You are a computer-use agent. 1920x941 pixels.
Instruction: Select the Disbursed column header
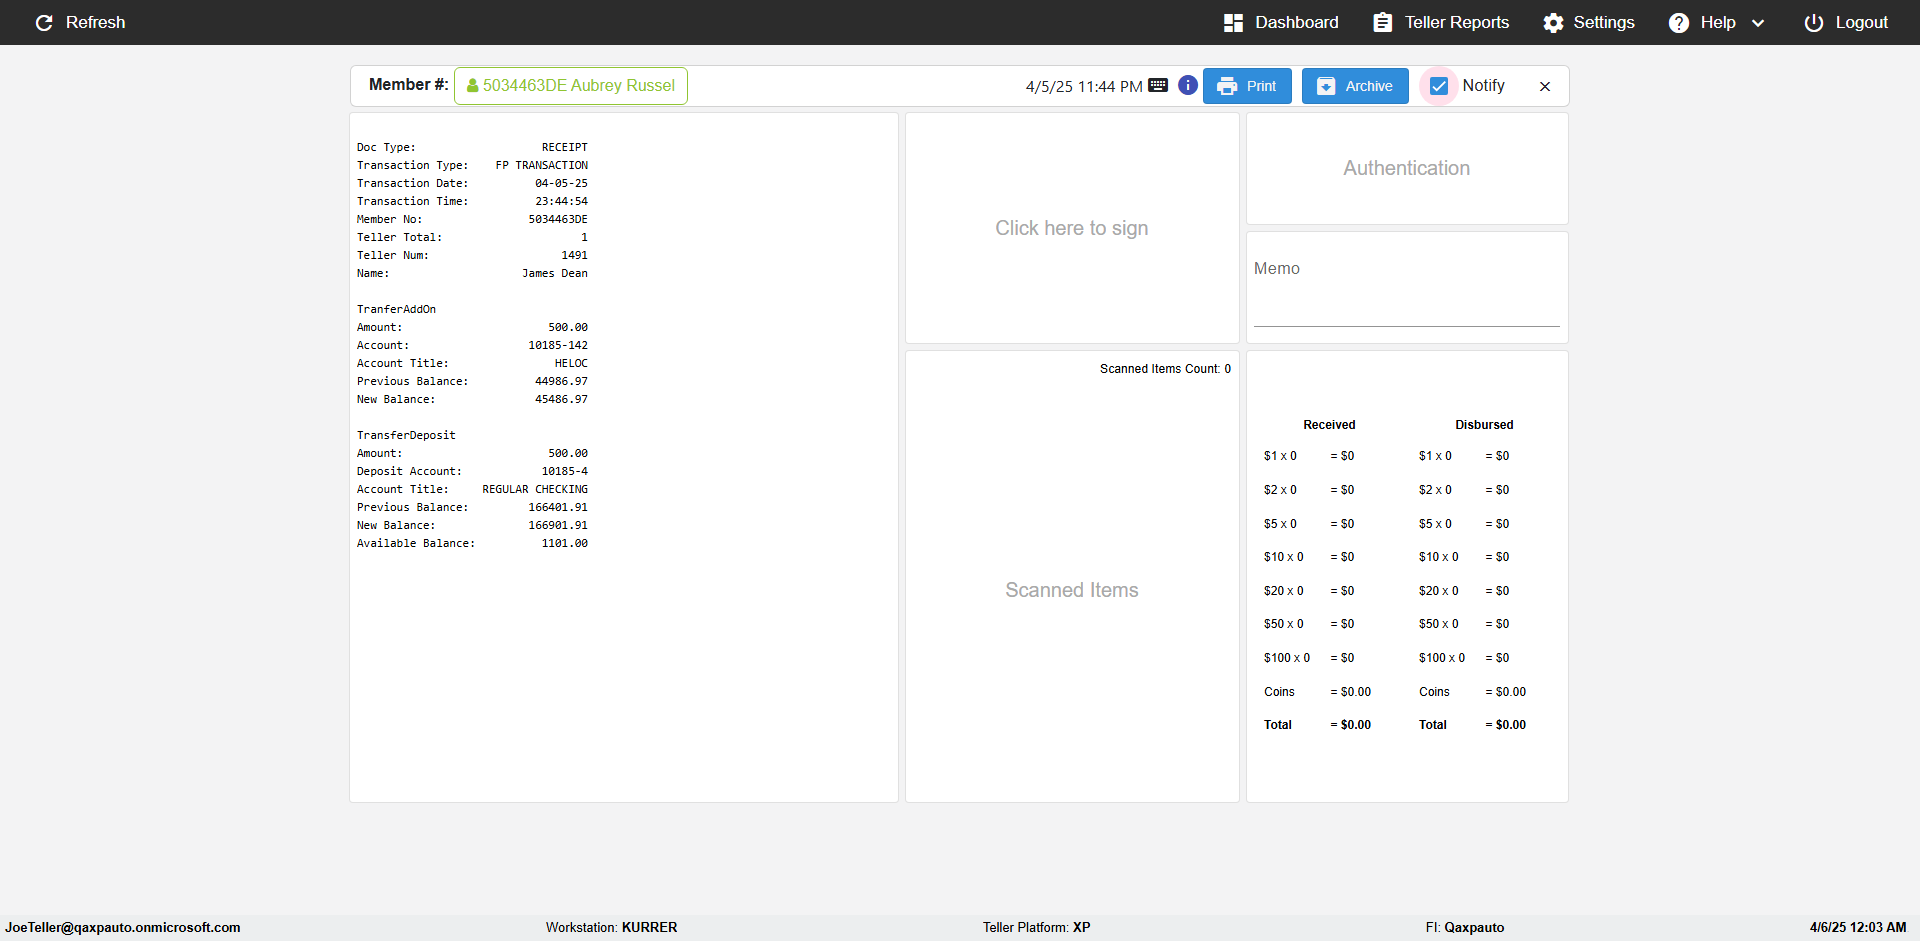pos(1484,425)
